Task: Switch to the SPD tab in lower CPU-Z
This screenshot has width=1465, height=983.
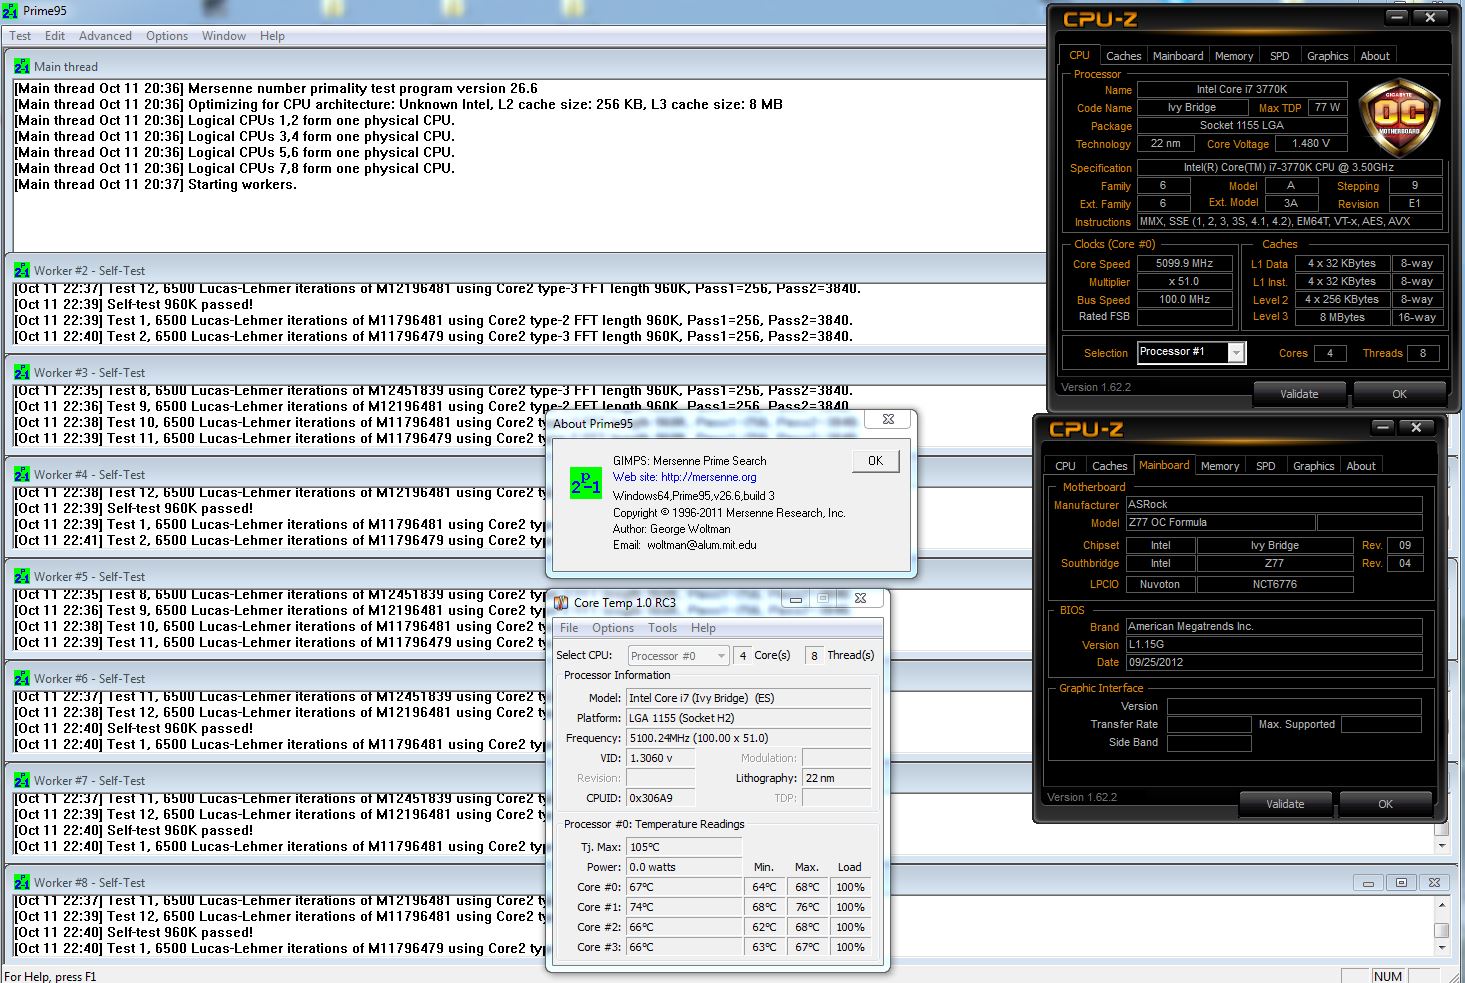Action: click(x=1265, y=466)
